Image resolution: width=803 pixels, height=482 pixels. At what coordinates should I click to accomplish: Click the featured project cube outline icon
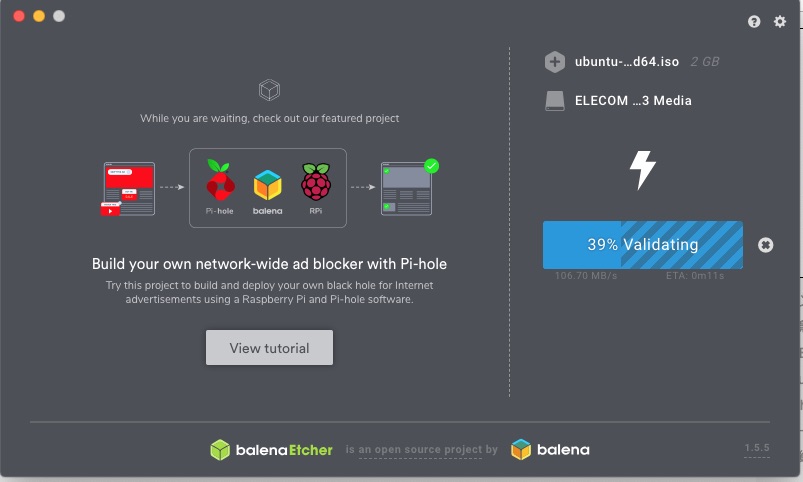[269, 90]
